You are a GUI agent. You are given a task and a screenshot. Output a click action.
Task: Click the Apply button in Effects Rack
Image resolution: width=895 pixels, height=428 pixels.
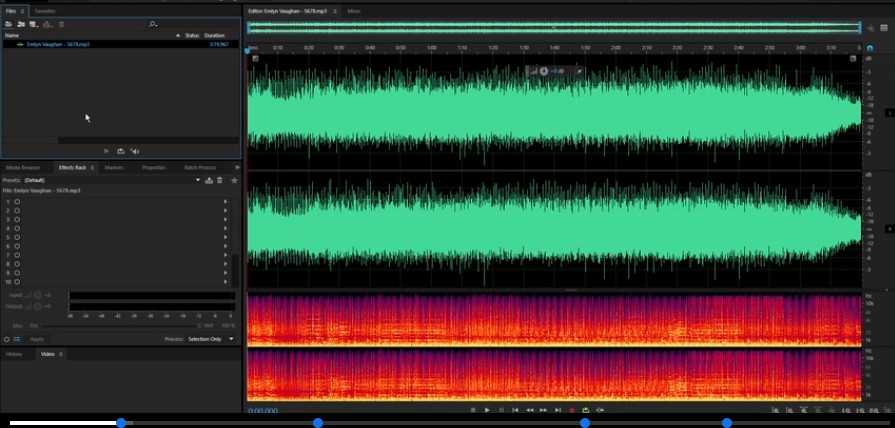click(x=37, y=339)
